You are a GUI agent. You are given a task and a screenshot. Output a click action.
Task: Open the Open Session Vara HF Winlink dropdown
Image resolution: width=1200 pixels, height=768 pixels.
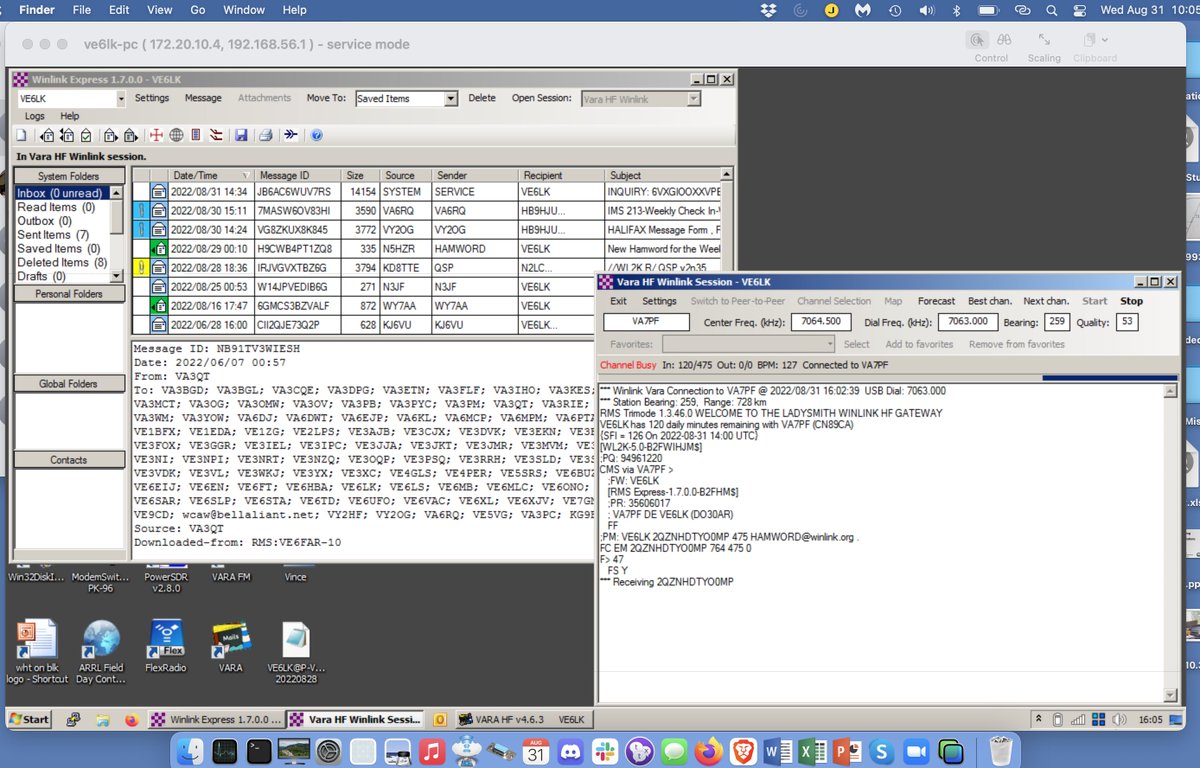point(693,99)
